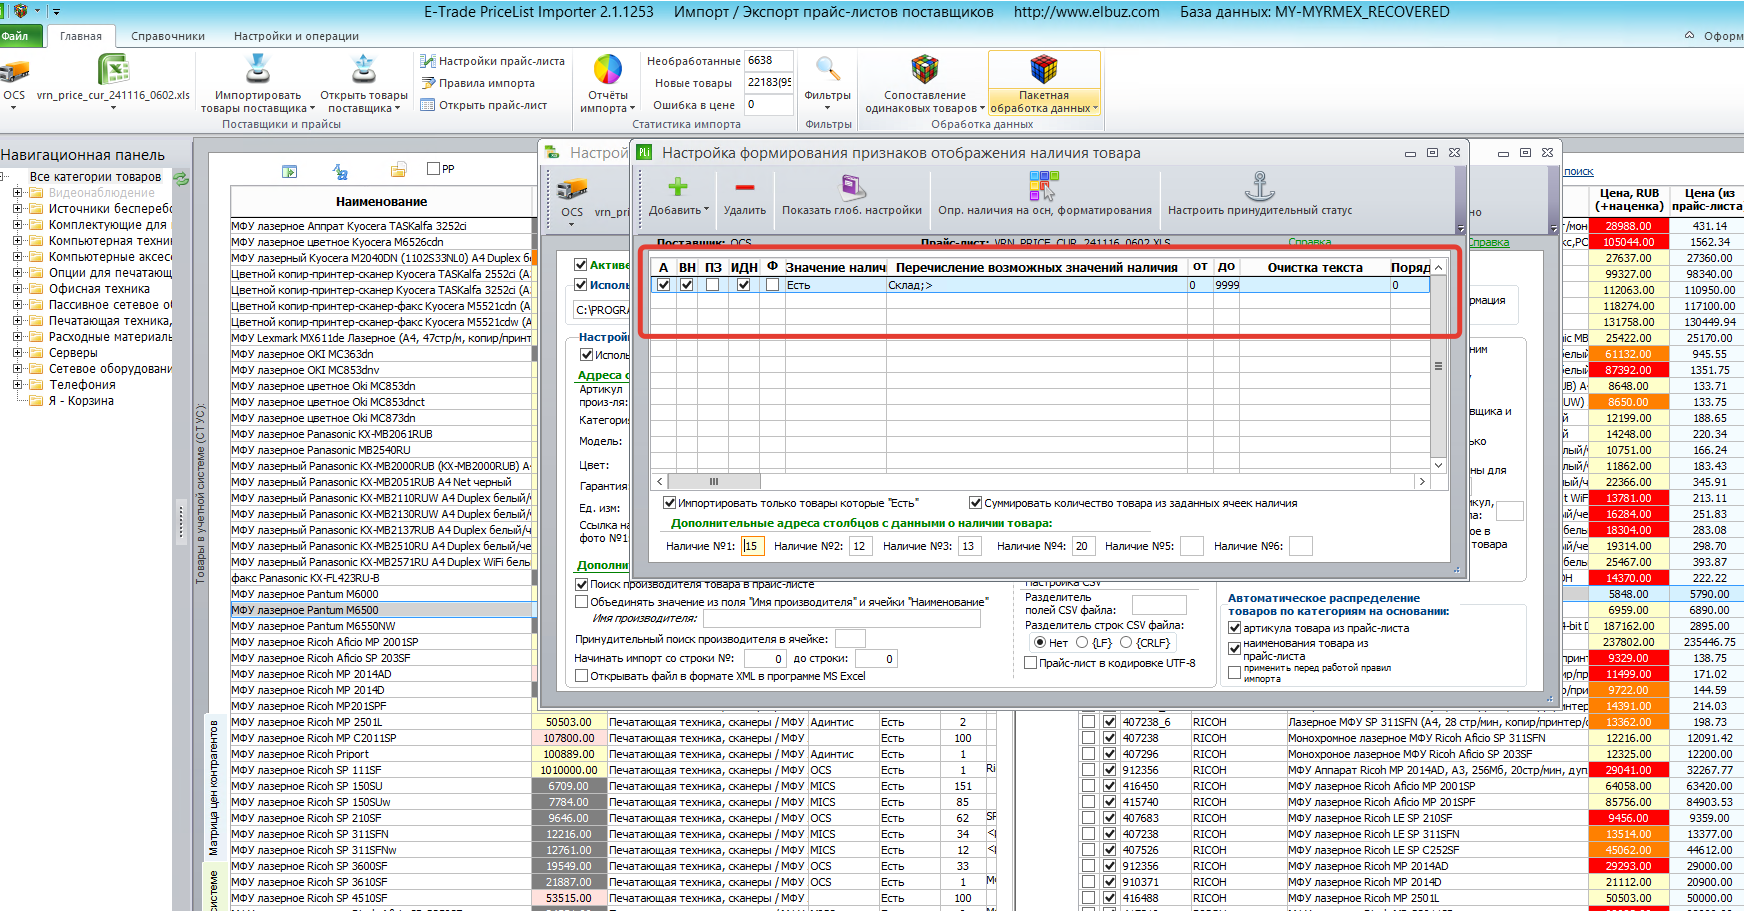Toggle Суммировать количество товара из заданных ячеек
The width and height of the screenshot is (1744, 911).
(975, 503)
